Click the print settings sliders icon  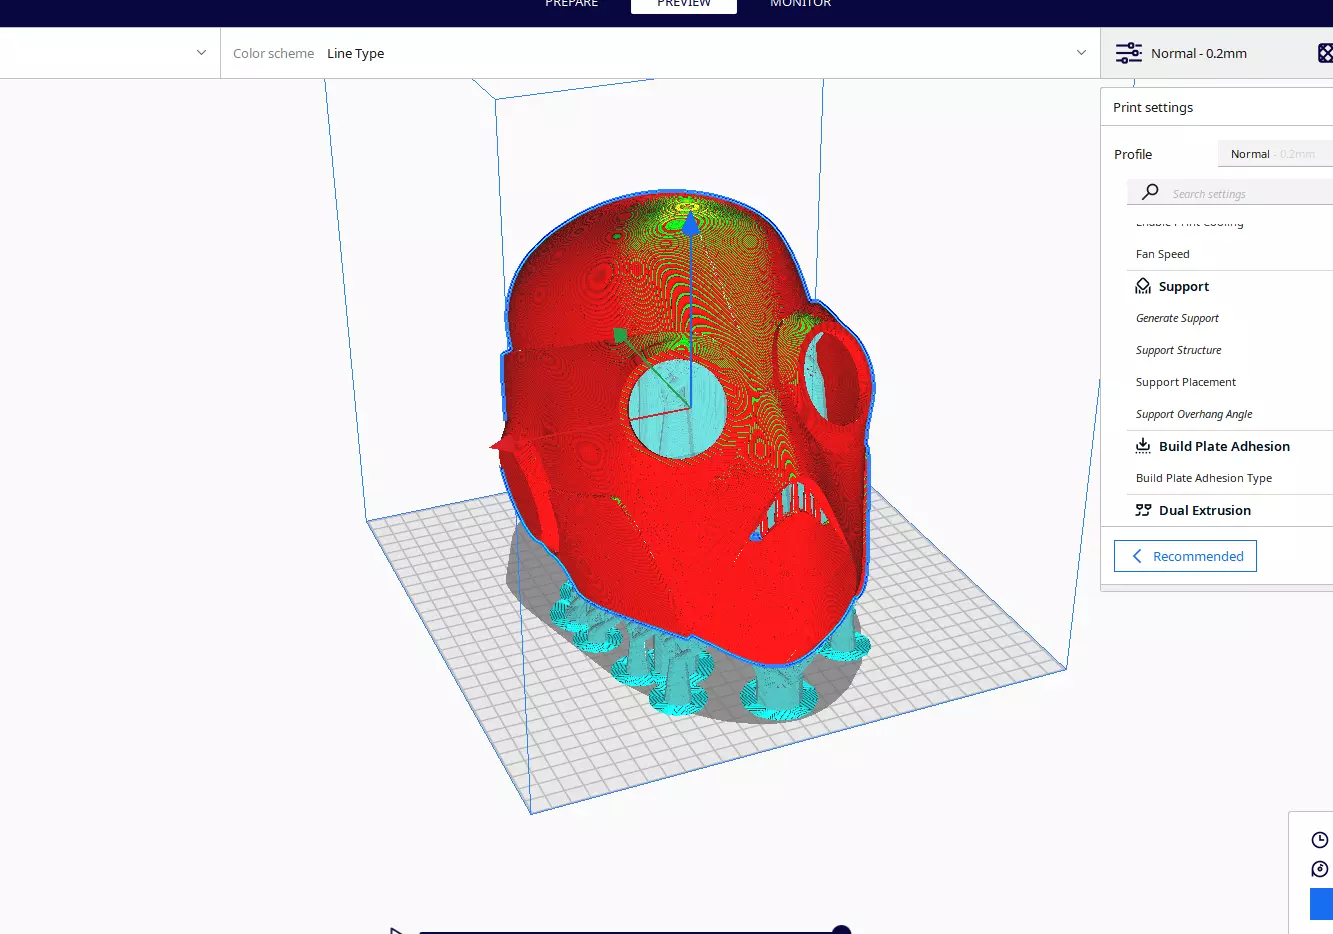pyautogui.click(x=1129, y=53)
